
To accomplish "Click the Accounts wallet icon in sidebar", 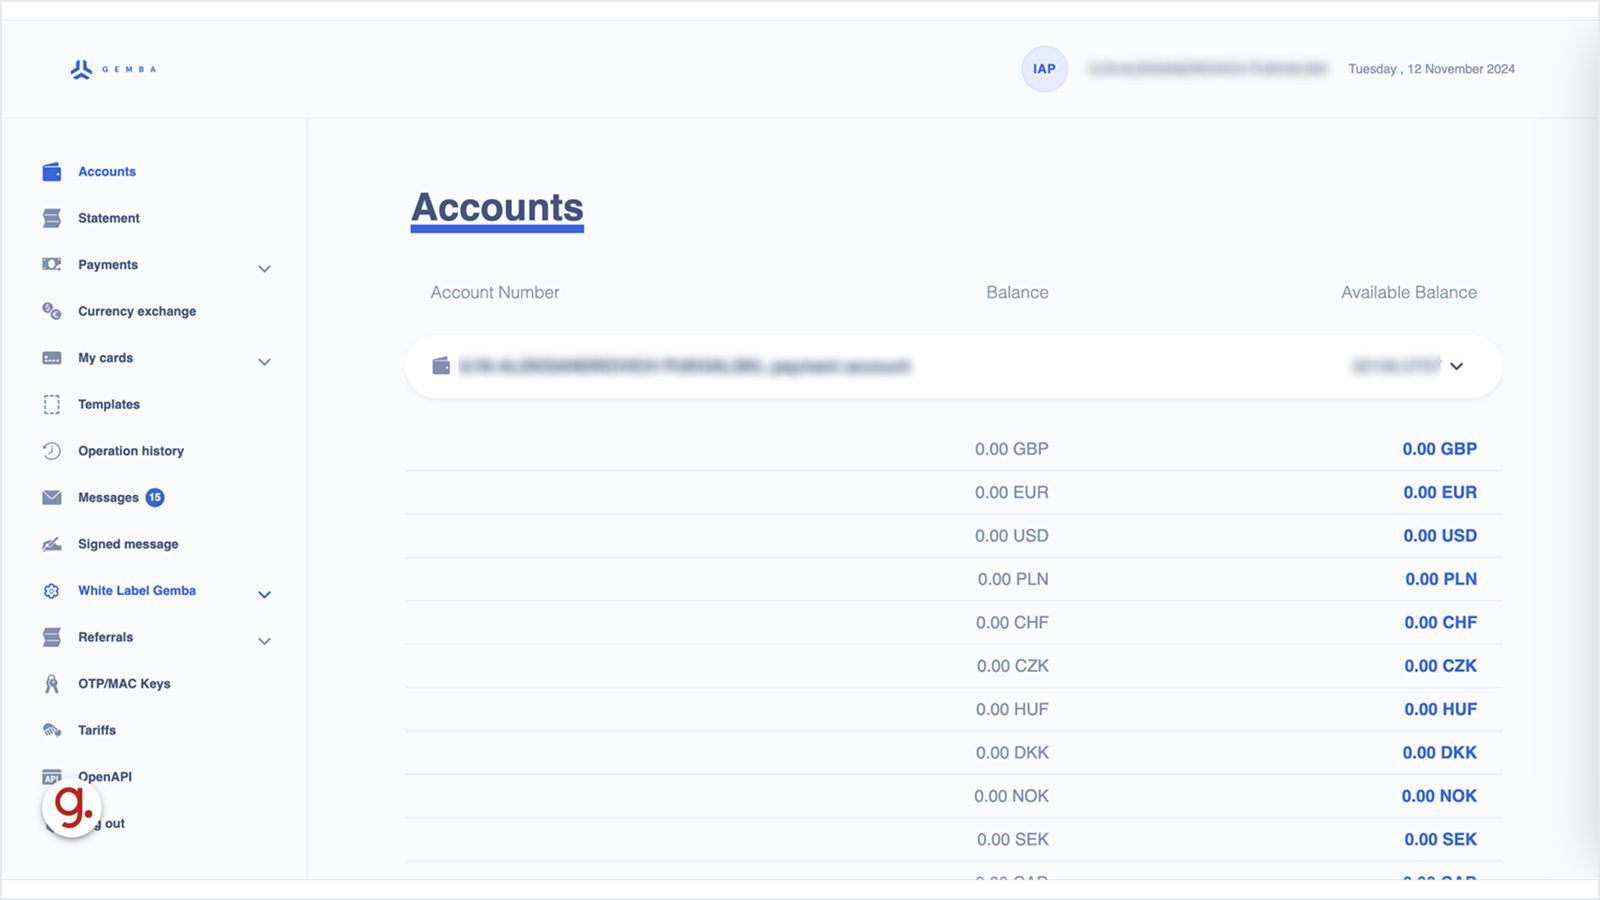I will 52,172.
